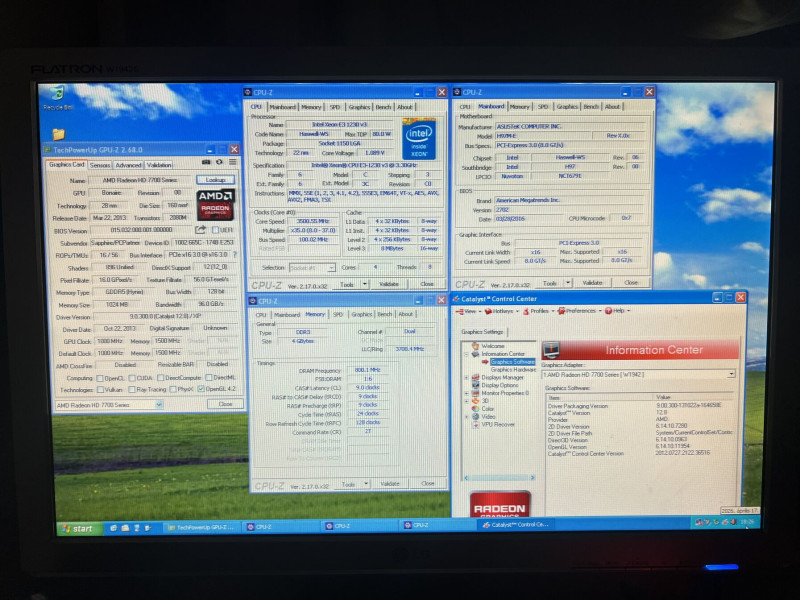Toggle the DirectML checkbox in GPU-Z
The width and height of the screenshot is (800, 600).
click(209, 378)
